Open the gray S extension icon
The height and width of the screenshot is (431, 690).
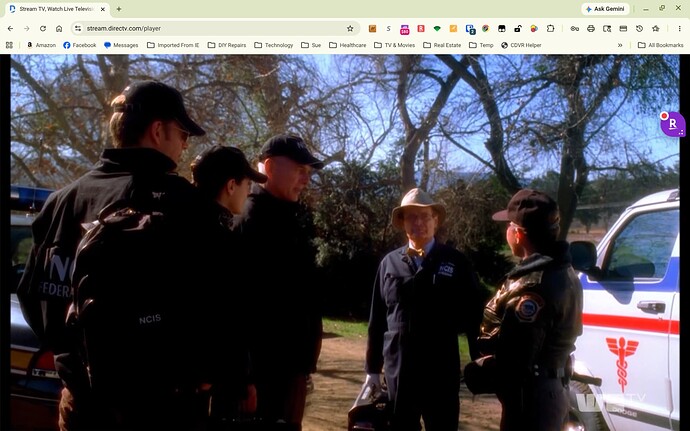[388, 29]
